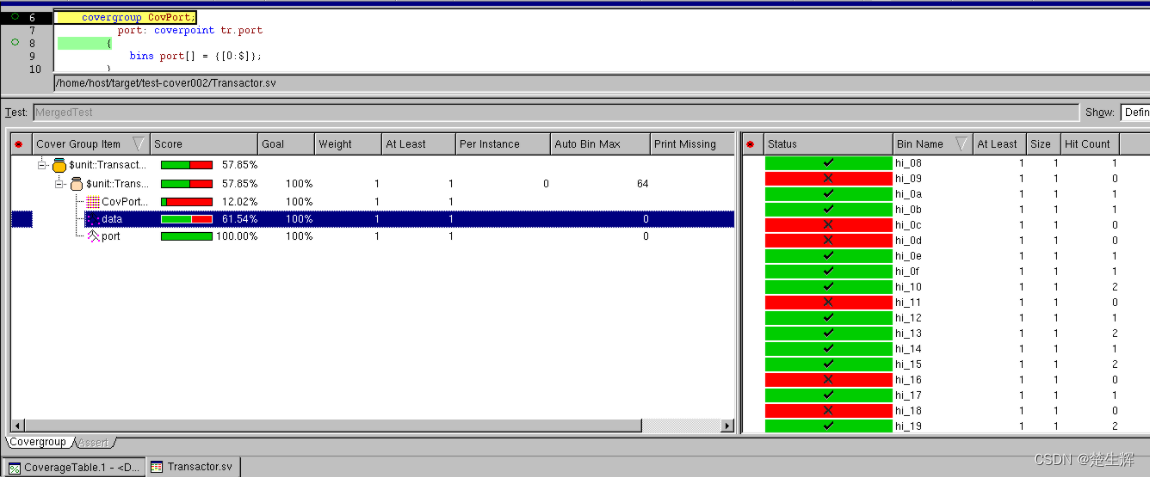
Task: Click the covered check status of hi_13
Action: pyautogui.click(x=828, y=333)
